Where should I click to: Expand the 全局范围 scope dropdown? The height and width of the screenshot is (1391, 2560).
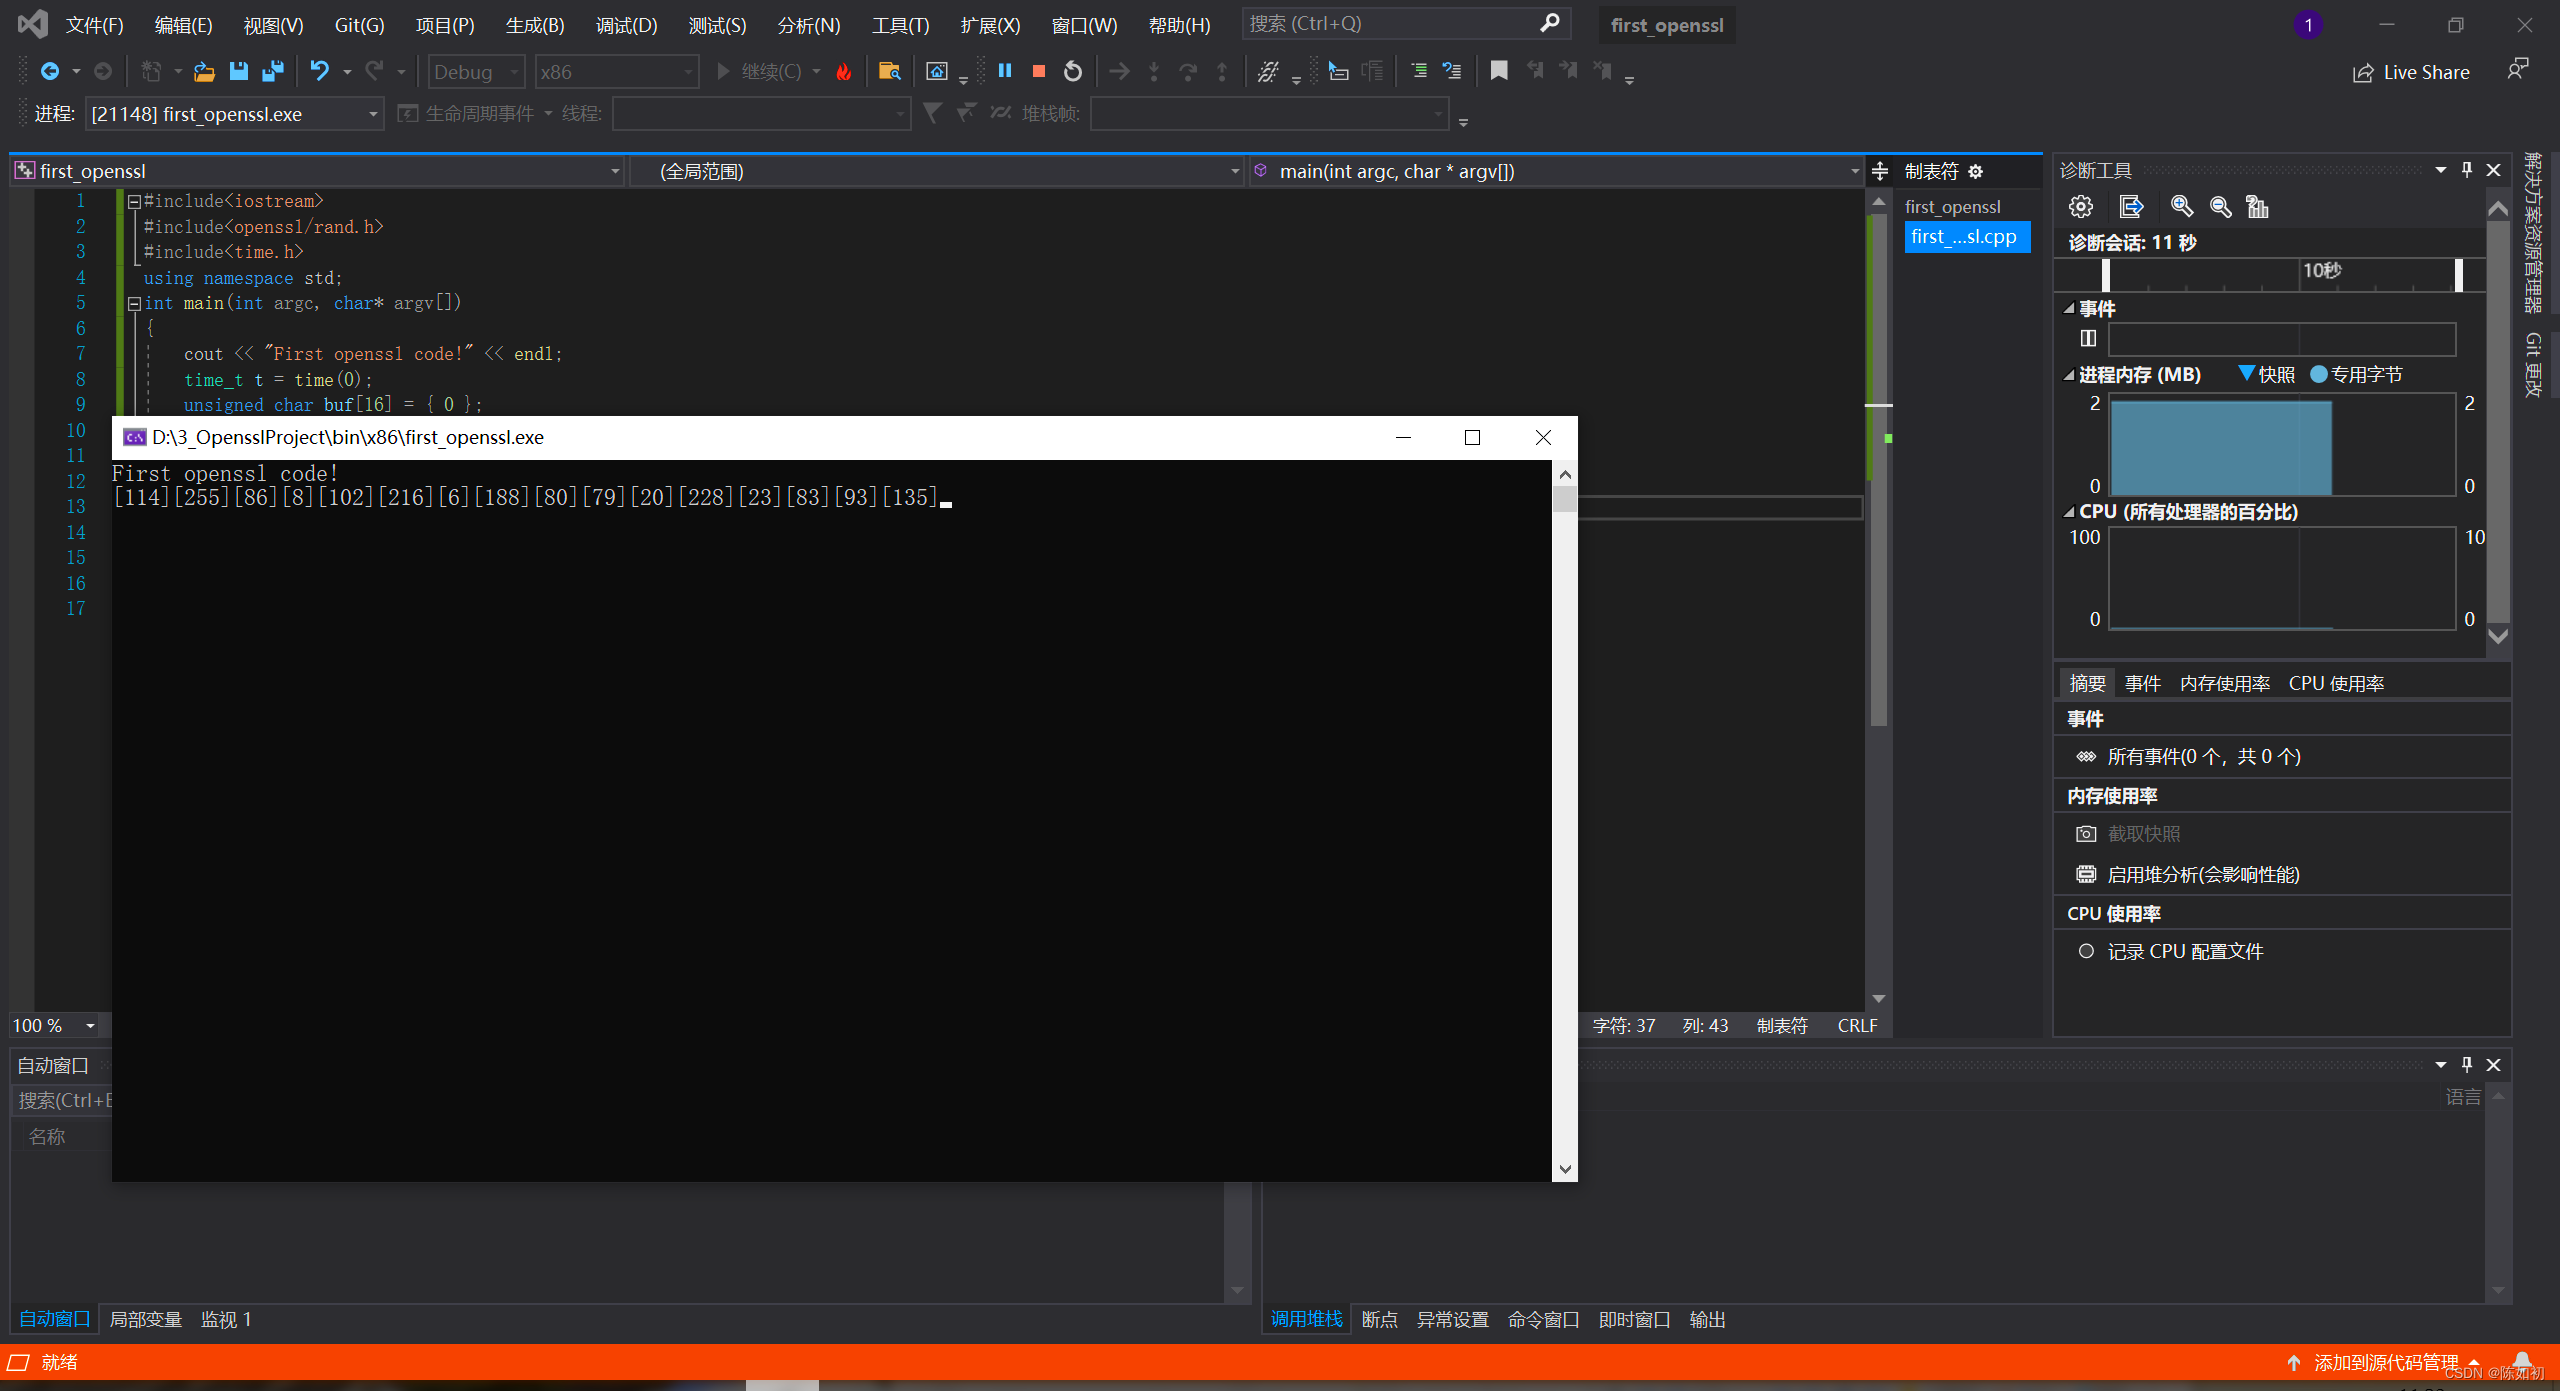pos(1235,170)
